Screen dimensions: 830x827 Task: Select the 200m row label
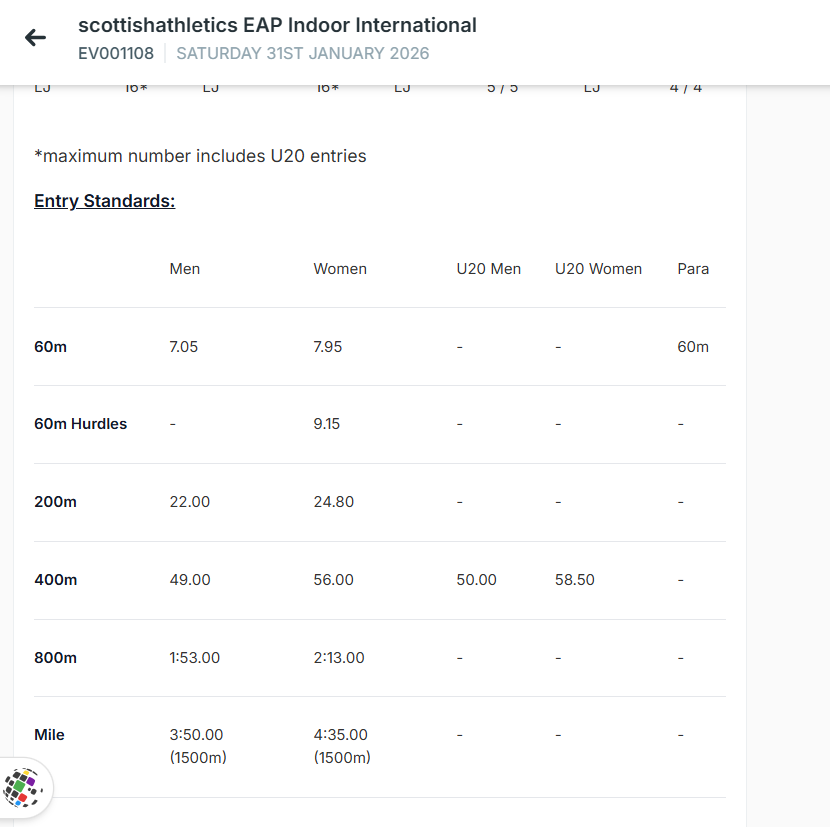pyautogui.click(x=55, y=502)
